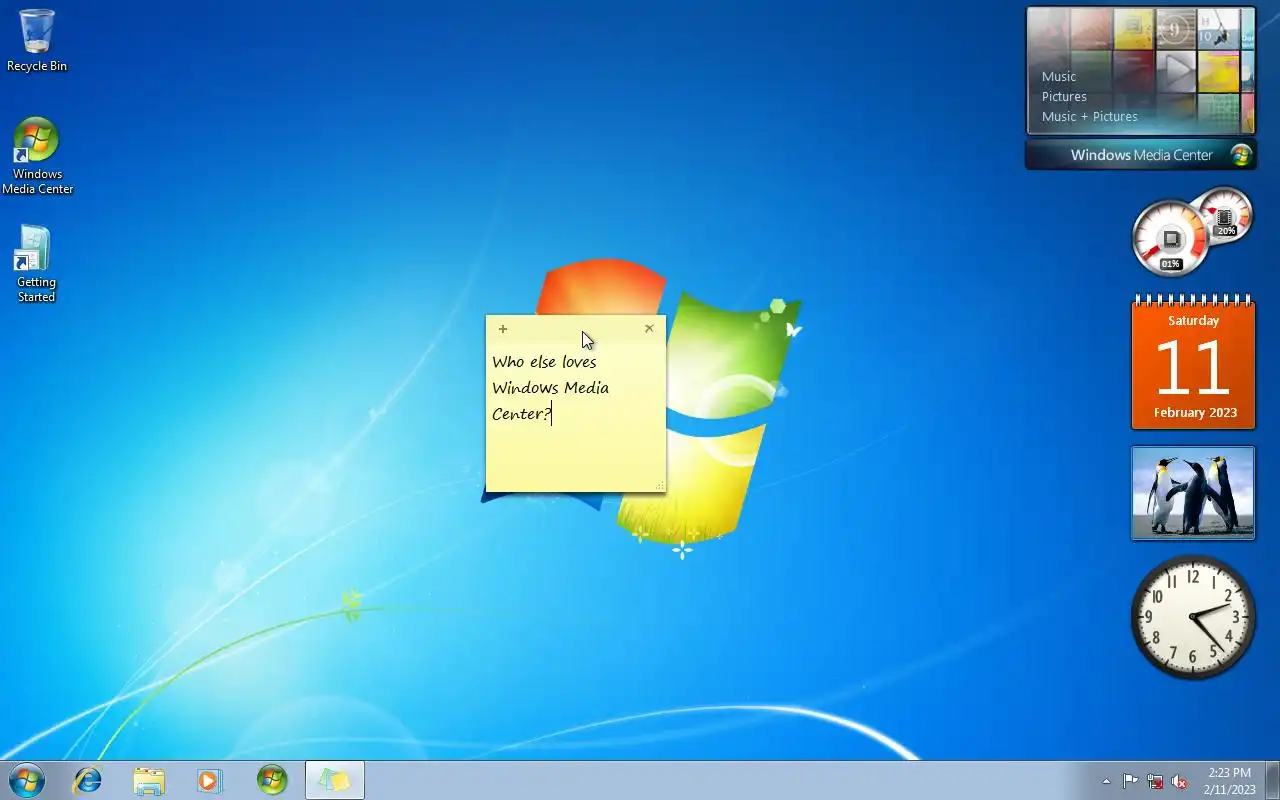Click the sticky note resize grip corner
Screen dimensions: 1280x800
[x=660, y=486]
